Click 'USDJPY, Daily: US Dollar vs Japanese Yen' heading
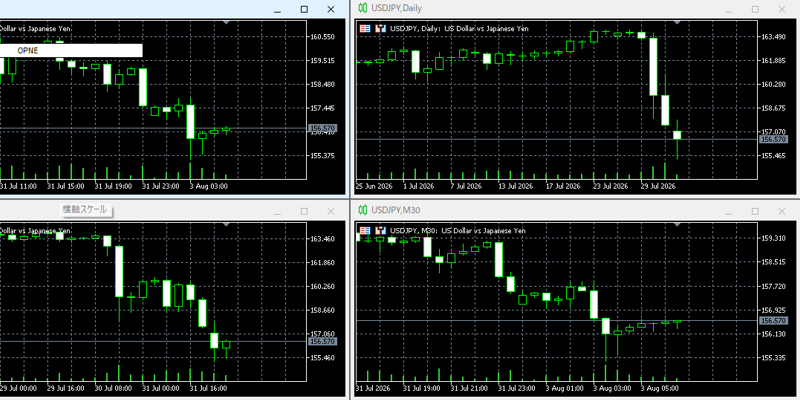The width and height of the screenshot is (800, 400). point(459,29)
